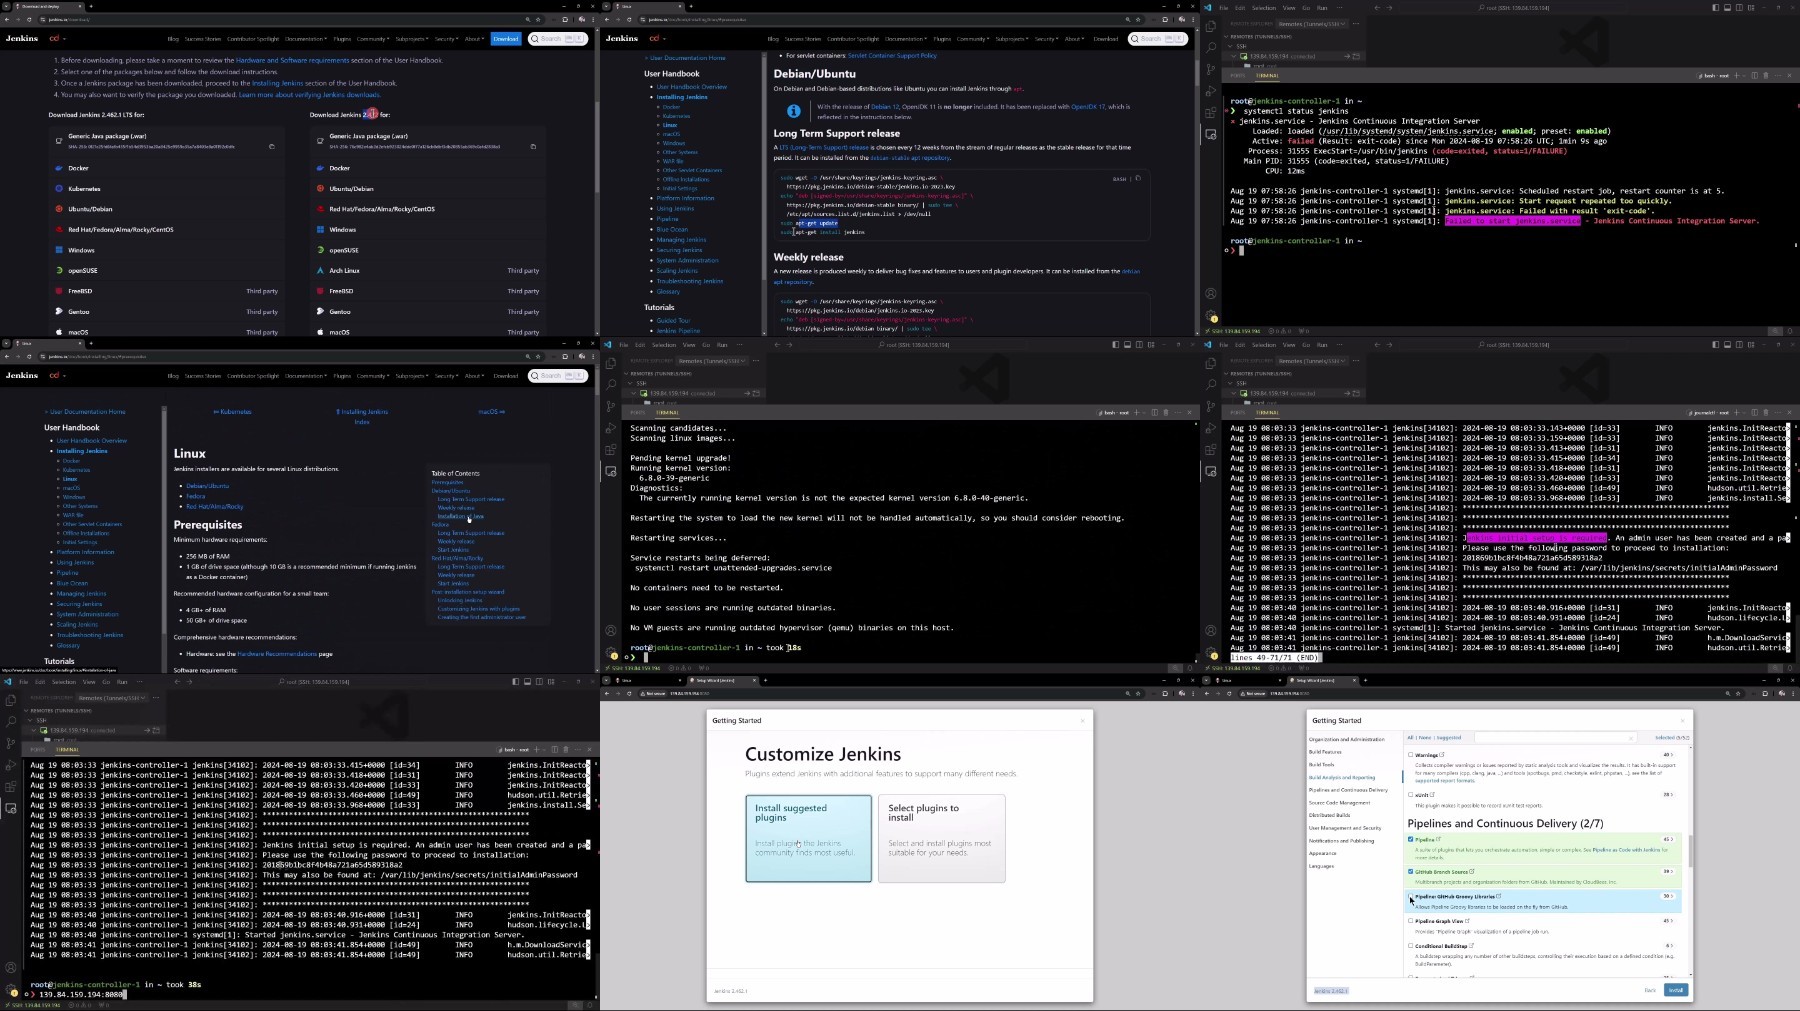Open Explorer in the systemctl status VS Code window
Screen dimensions: 1800x1011
1211,26
